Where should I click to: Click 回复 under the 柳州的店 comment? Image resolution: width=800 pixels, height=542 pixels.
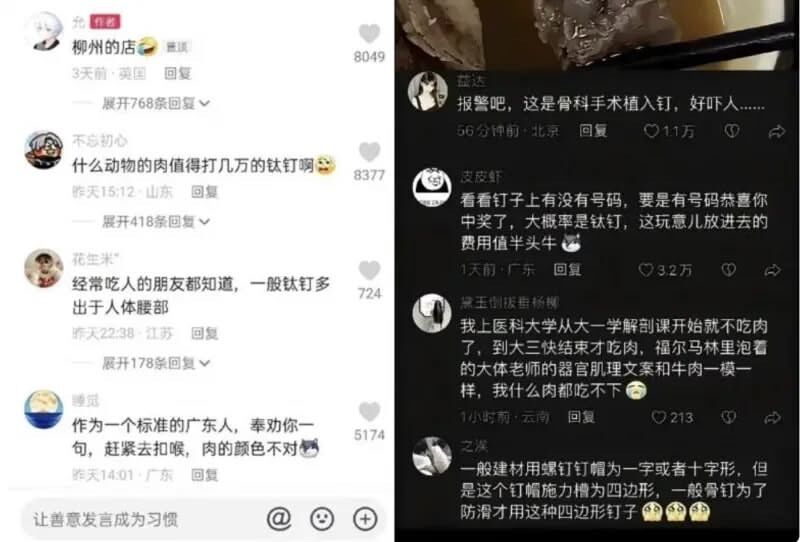(x=178, y=73)
